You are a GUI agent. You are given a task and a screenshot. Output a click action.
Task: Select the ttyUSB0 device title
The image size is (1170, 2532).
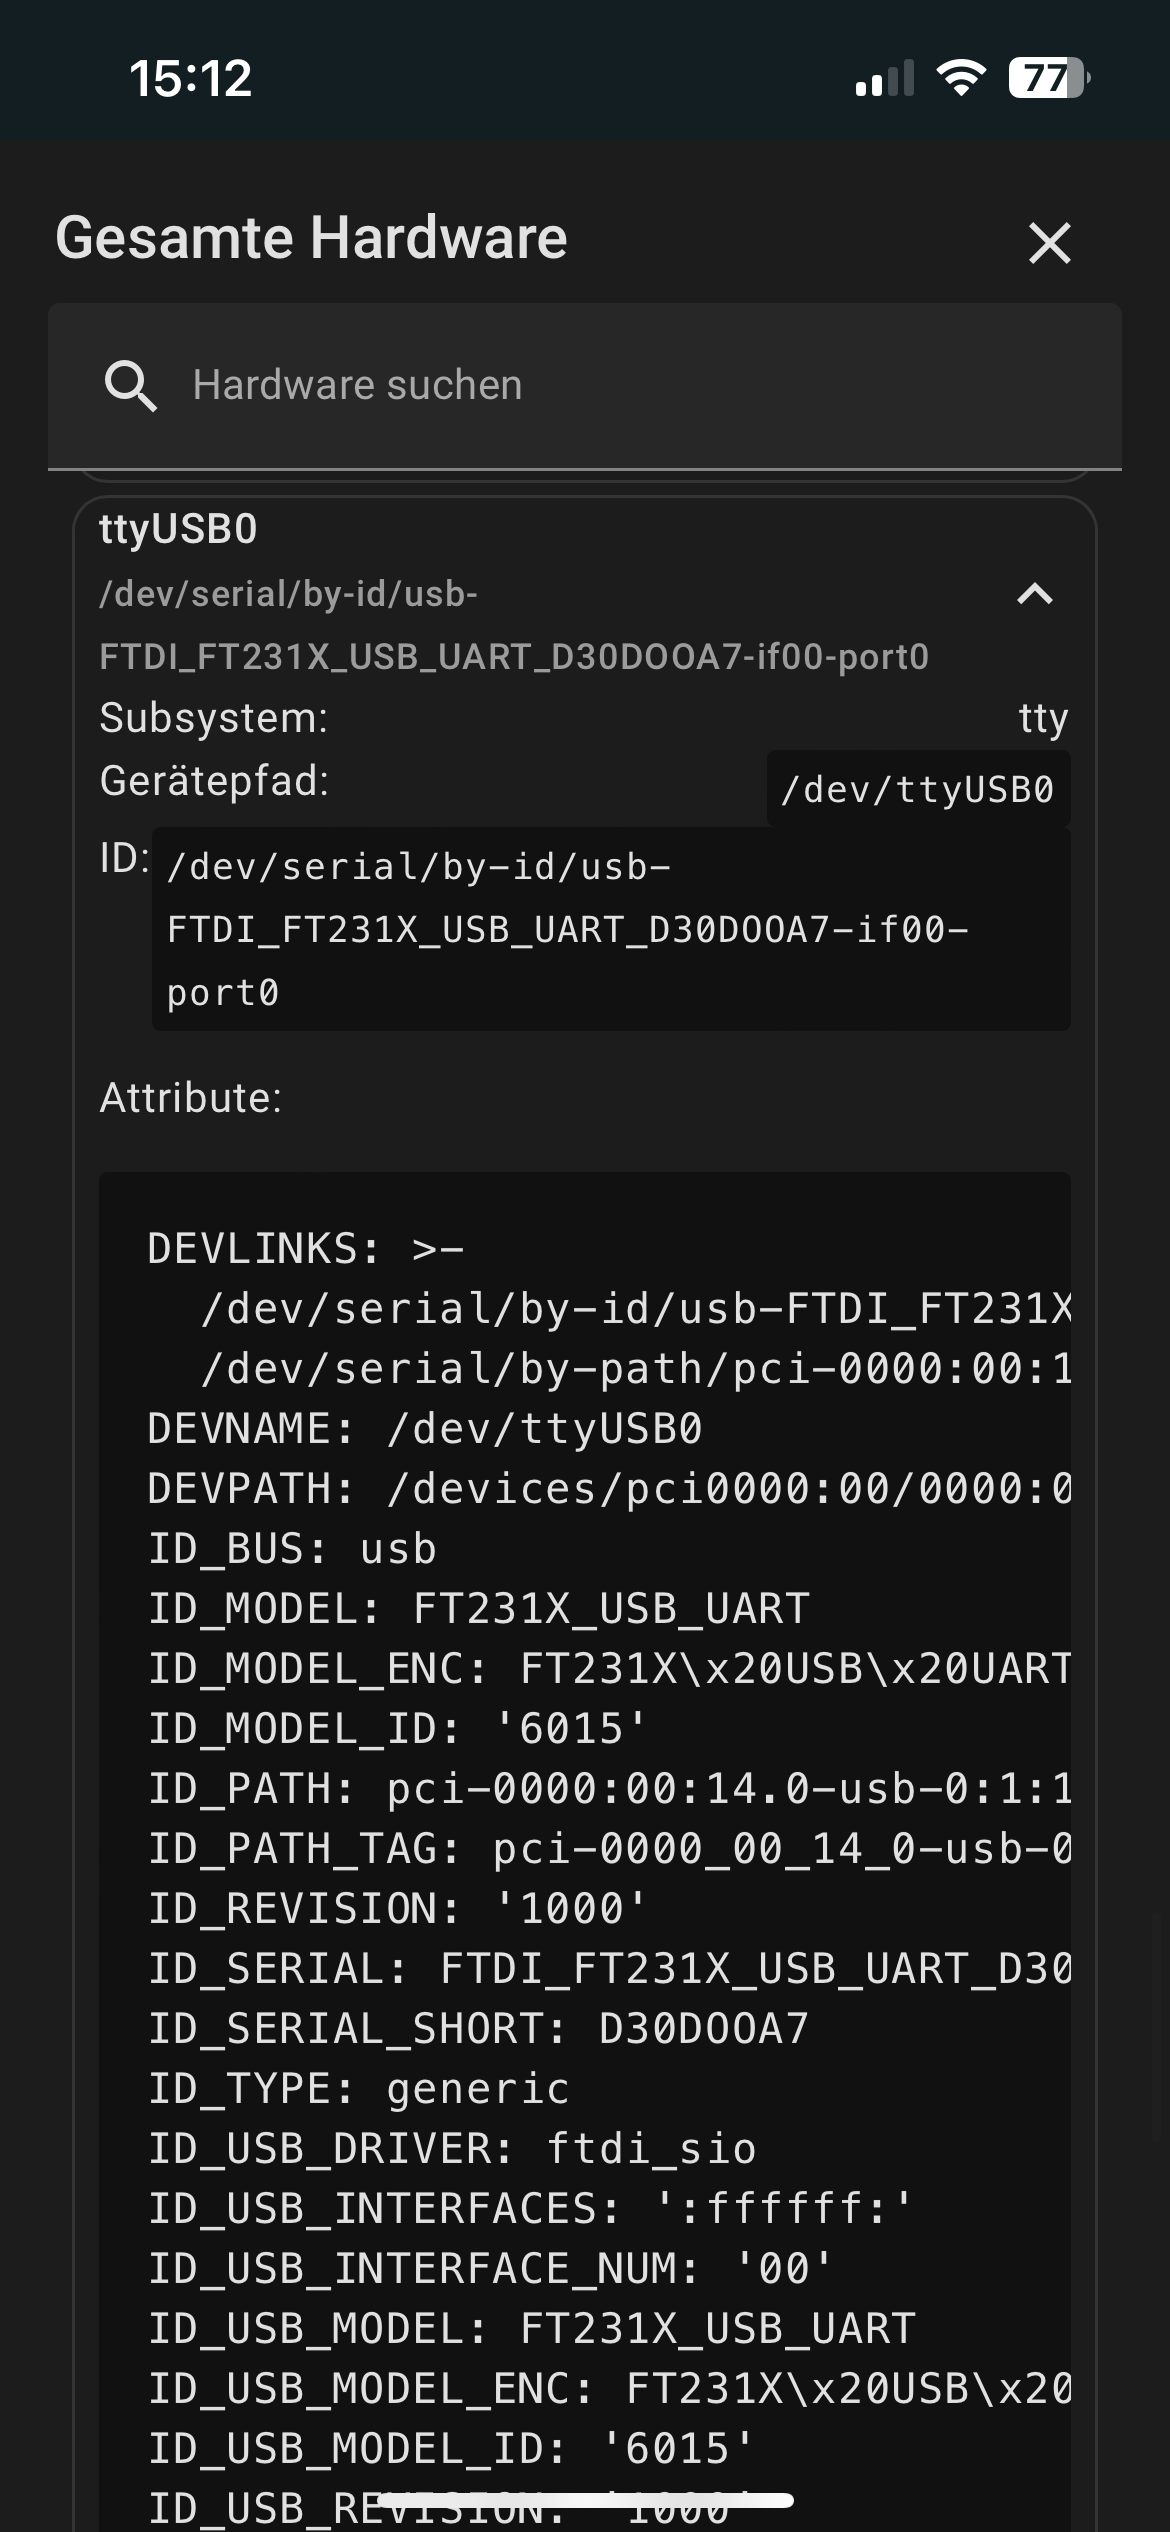[178, 529]
